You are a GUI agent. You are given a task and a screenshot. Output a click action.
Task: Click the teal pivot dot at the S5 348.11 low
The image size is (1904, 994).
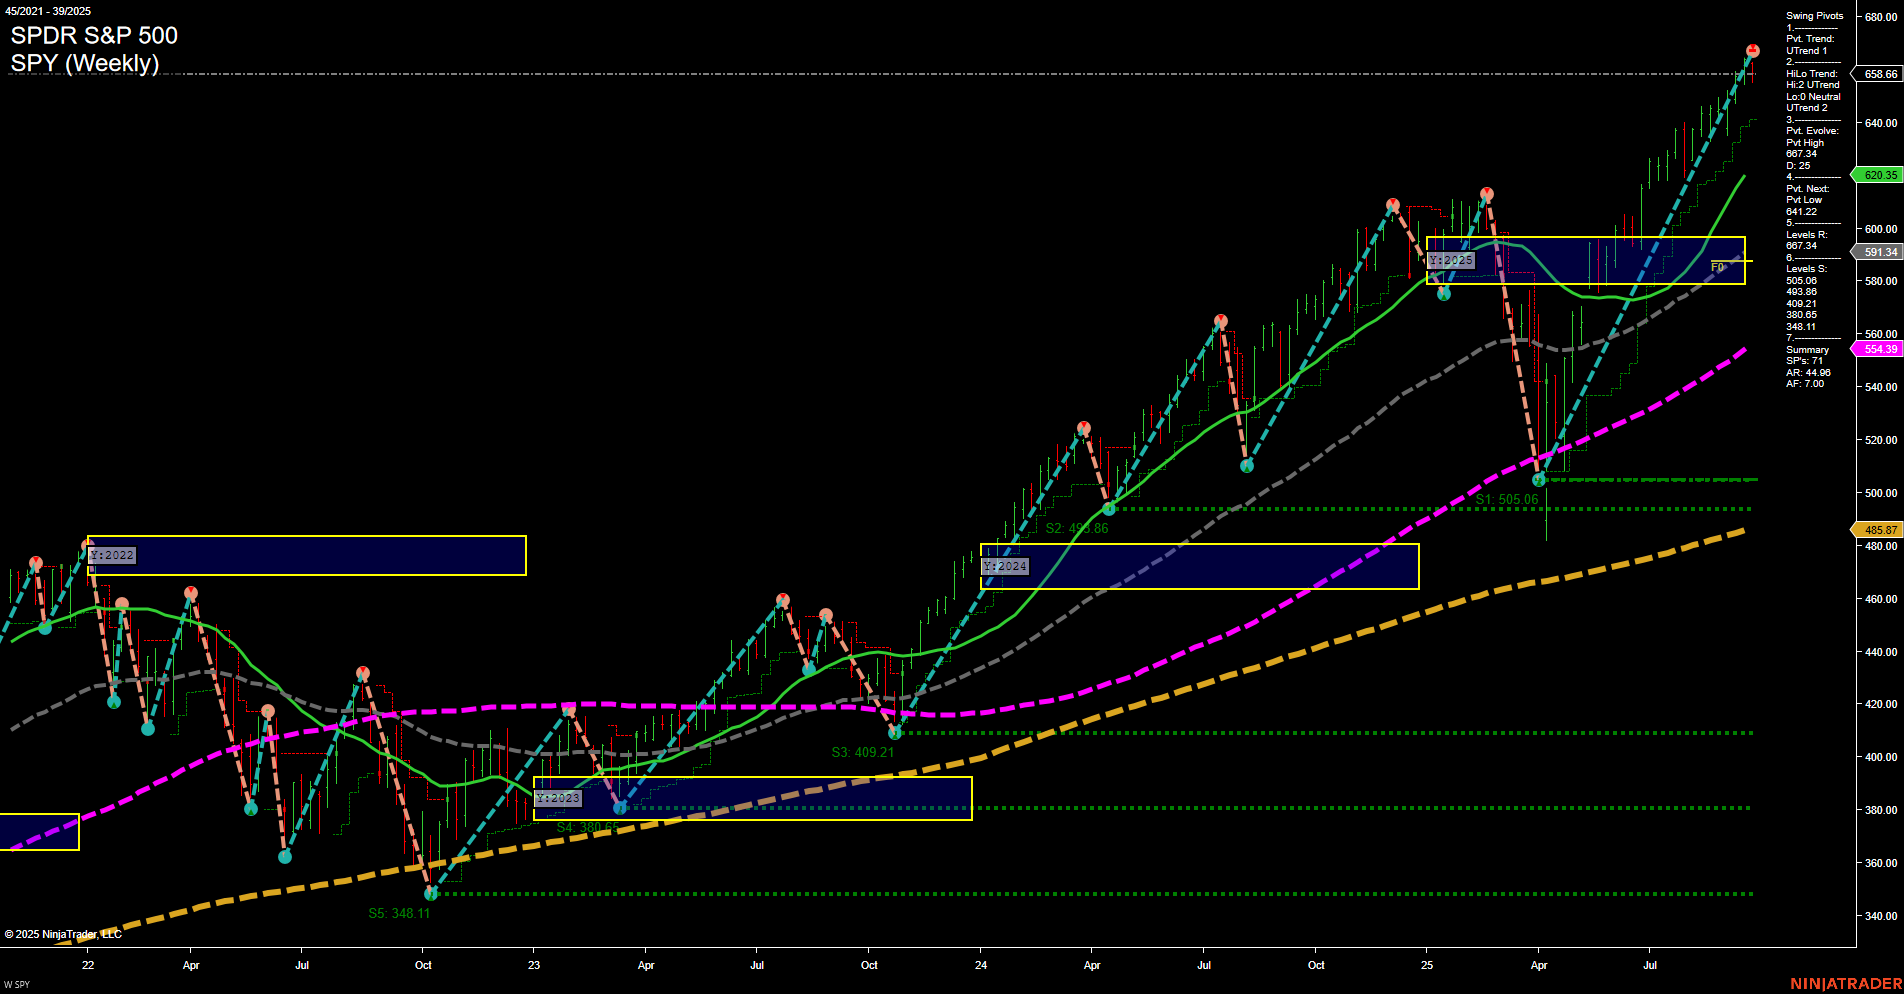click(x=429, y=892)
